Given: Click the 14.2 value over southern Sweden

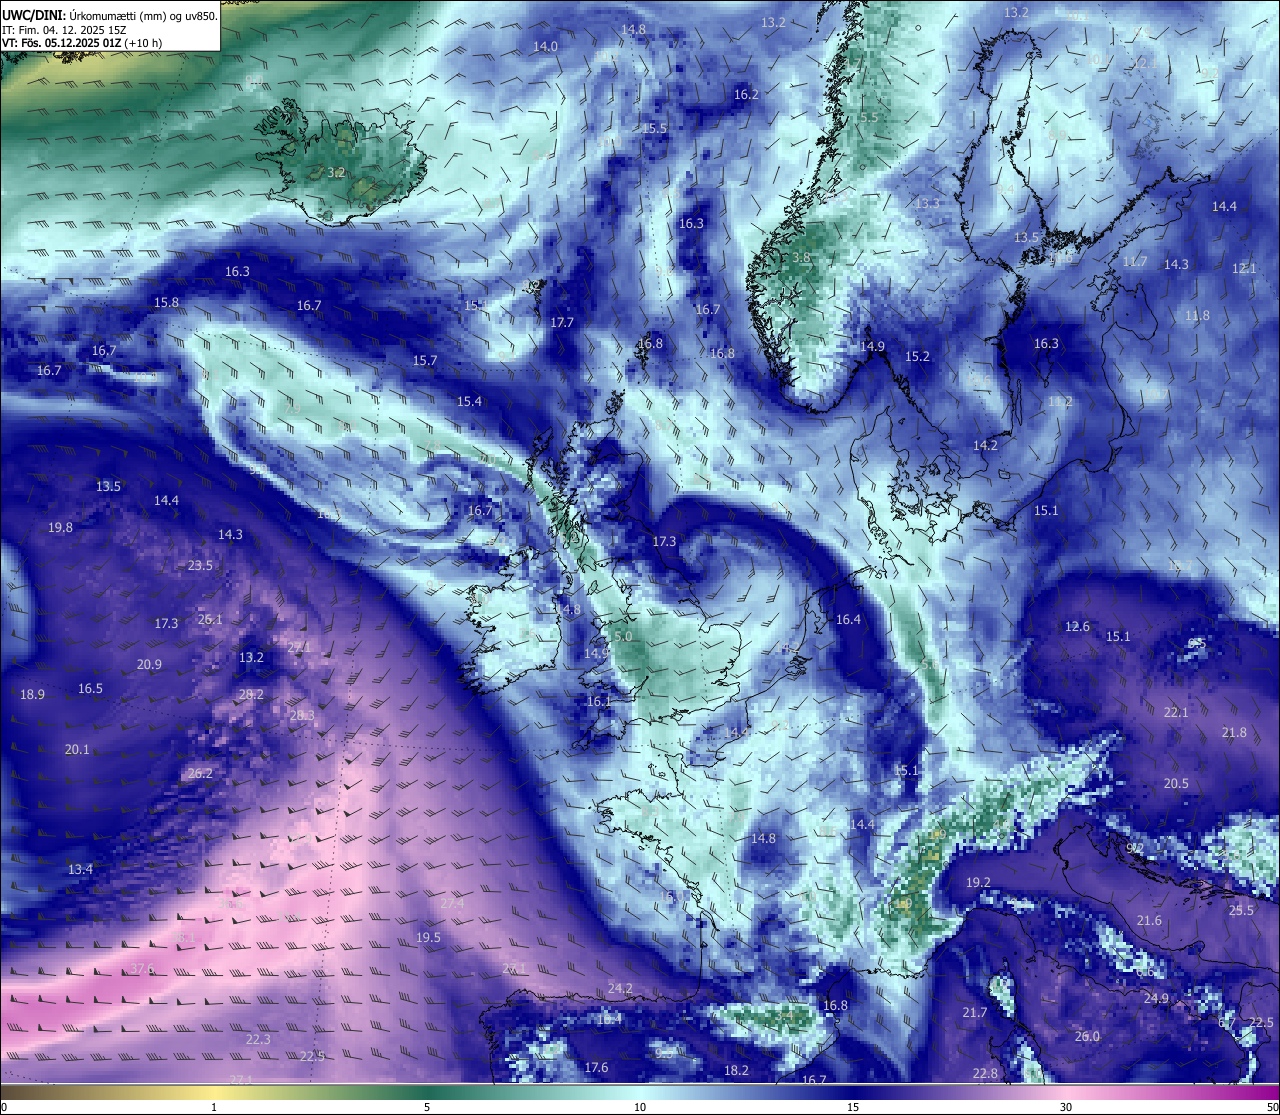Looking at the screenshot, I should click(x=985, y=445).
